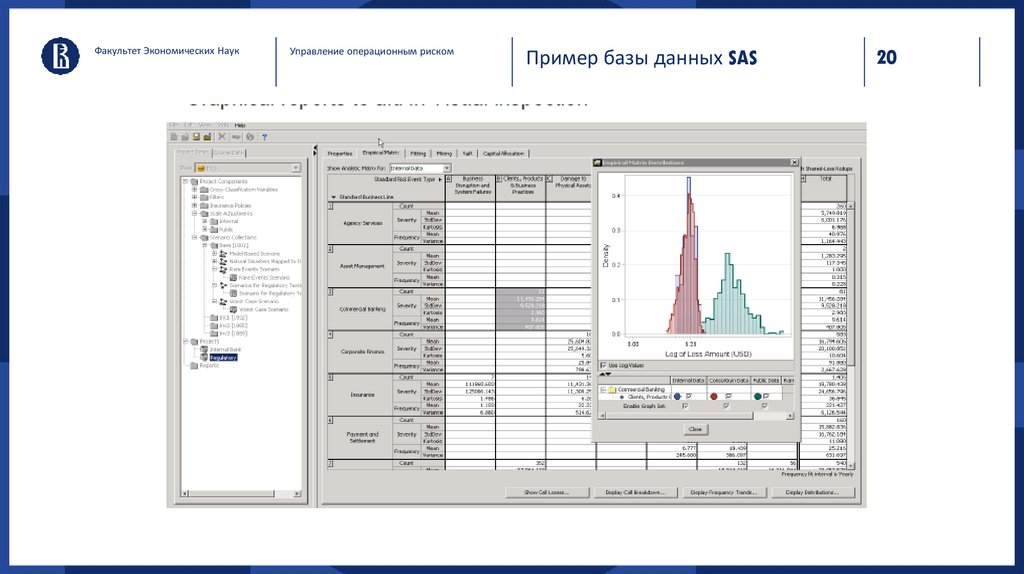Click the New document toolbar icon
The image size is (1024, 574).
coord(174,137)
